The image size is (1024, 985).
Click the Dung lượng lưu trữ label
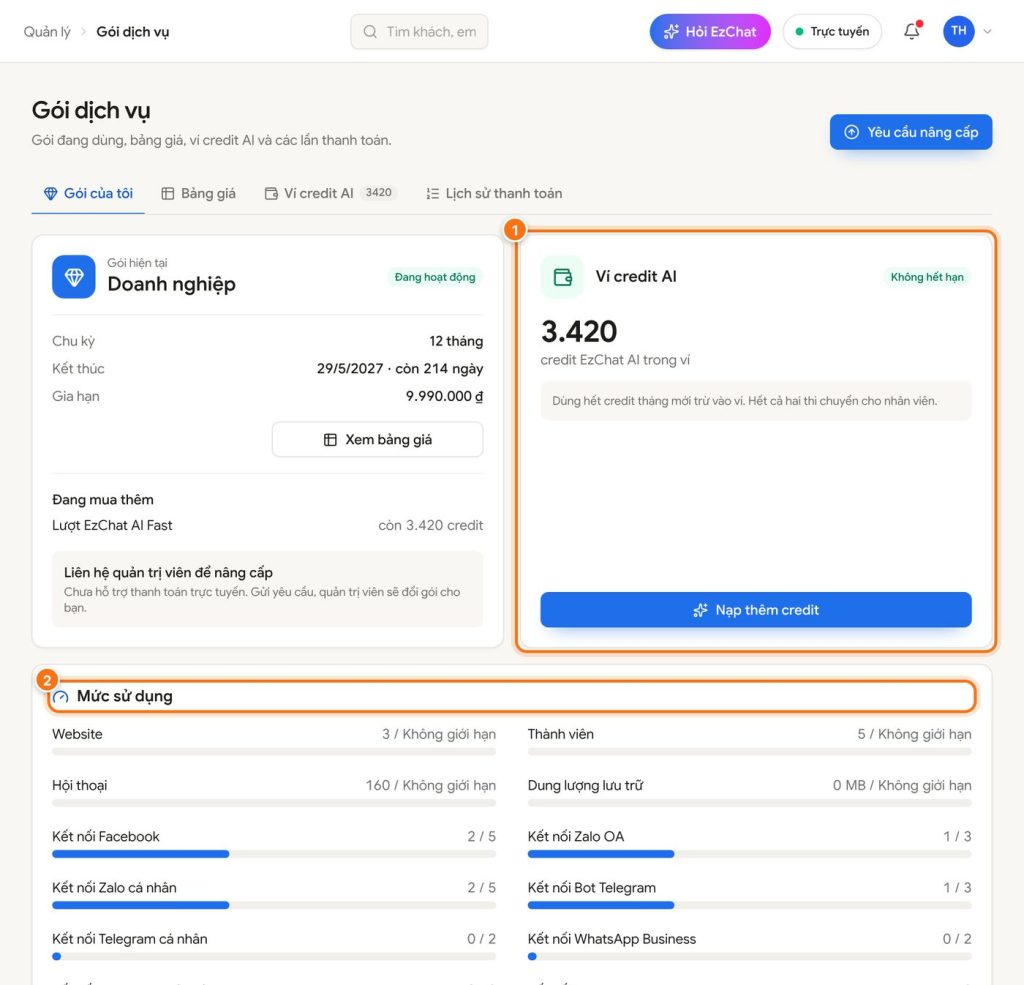585,785
